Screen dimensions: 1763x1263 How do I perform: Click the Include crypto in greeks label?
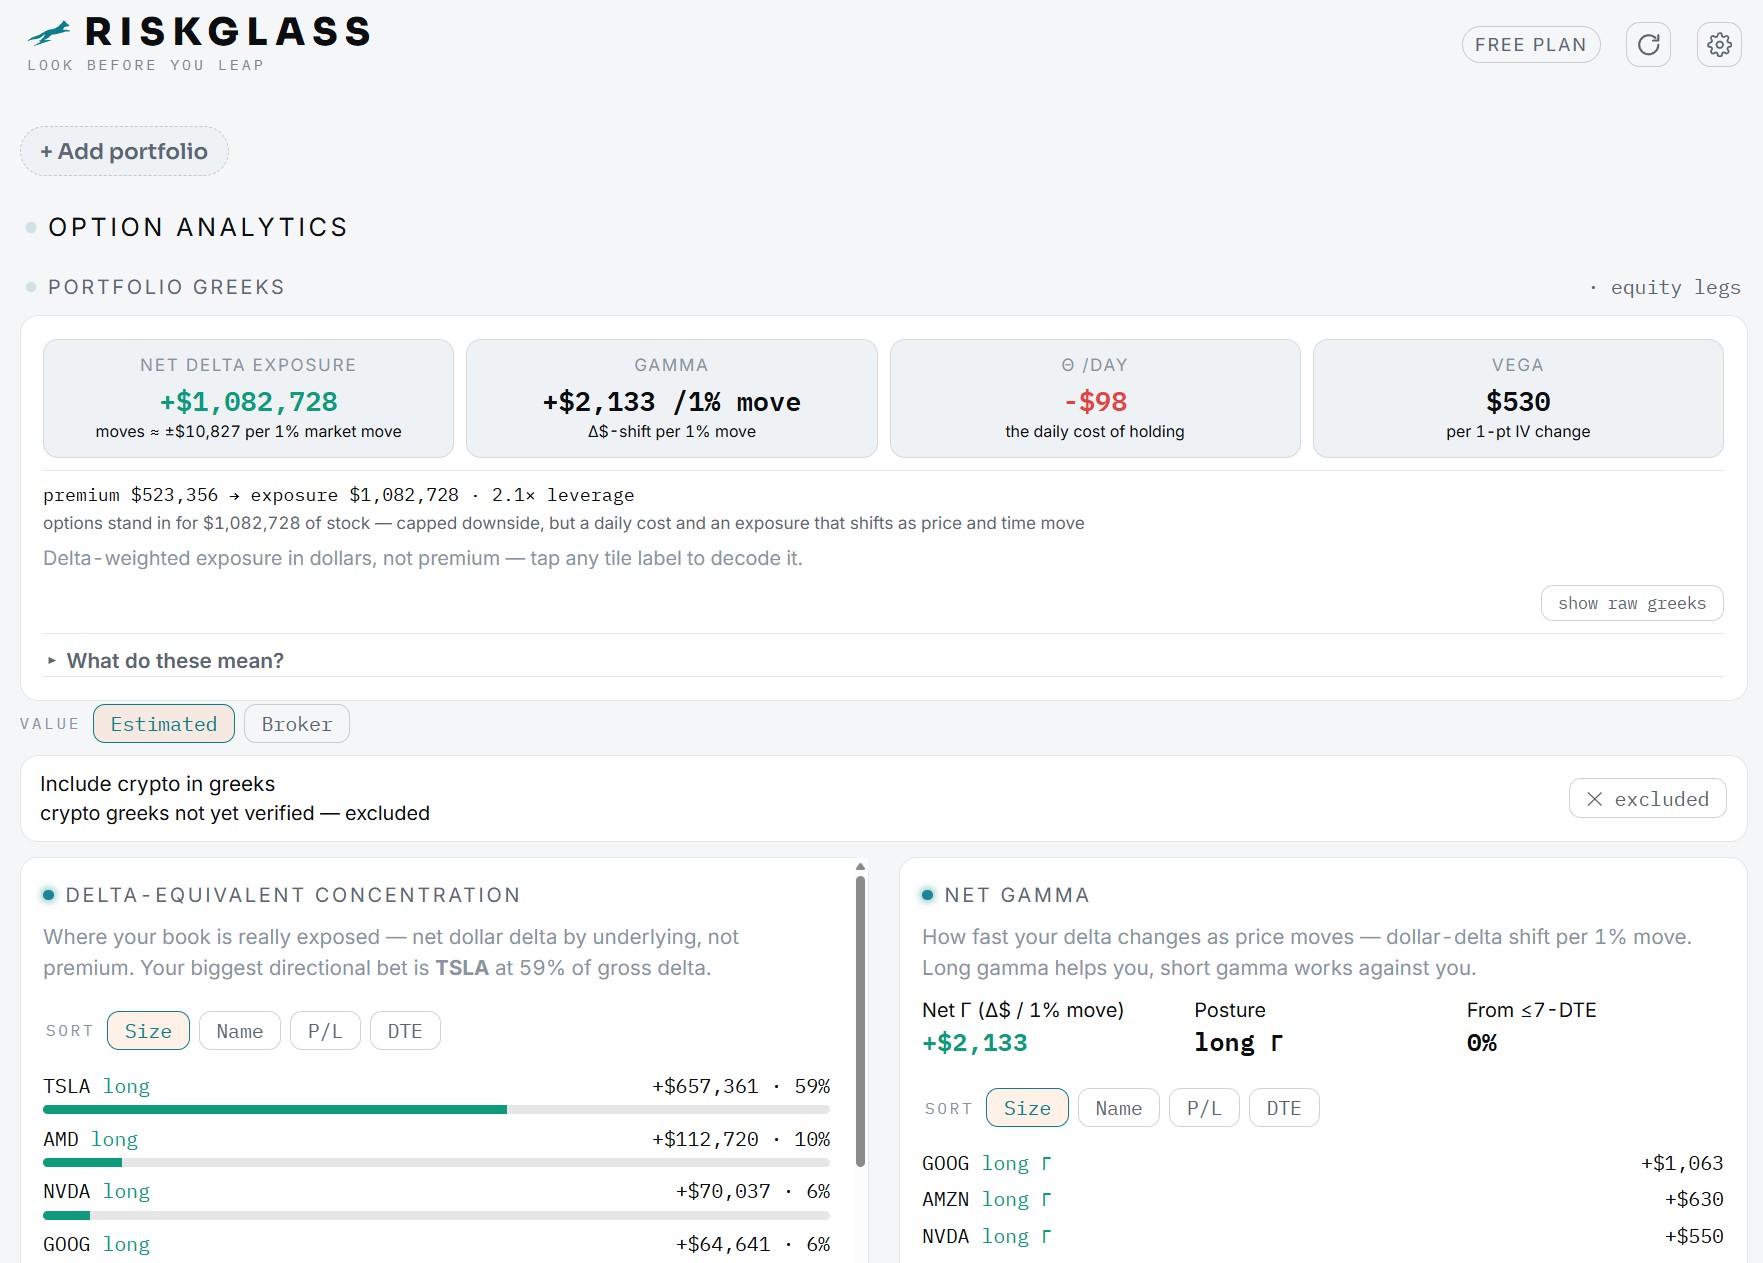click(x=157, y=784)
